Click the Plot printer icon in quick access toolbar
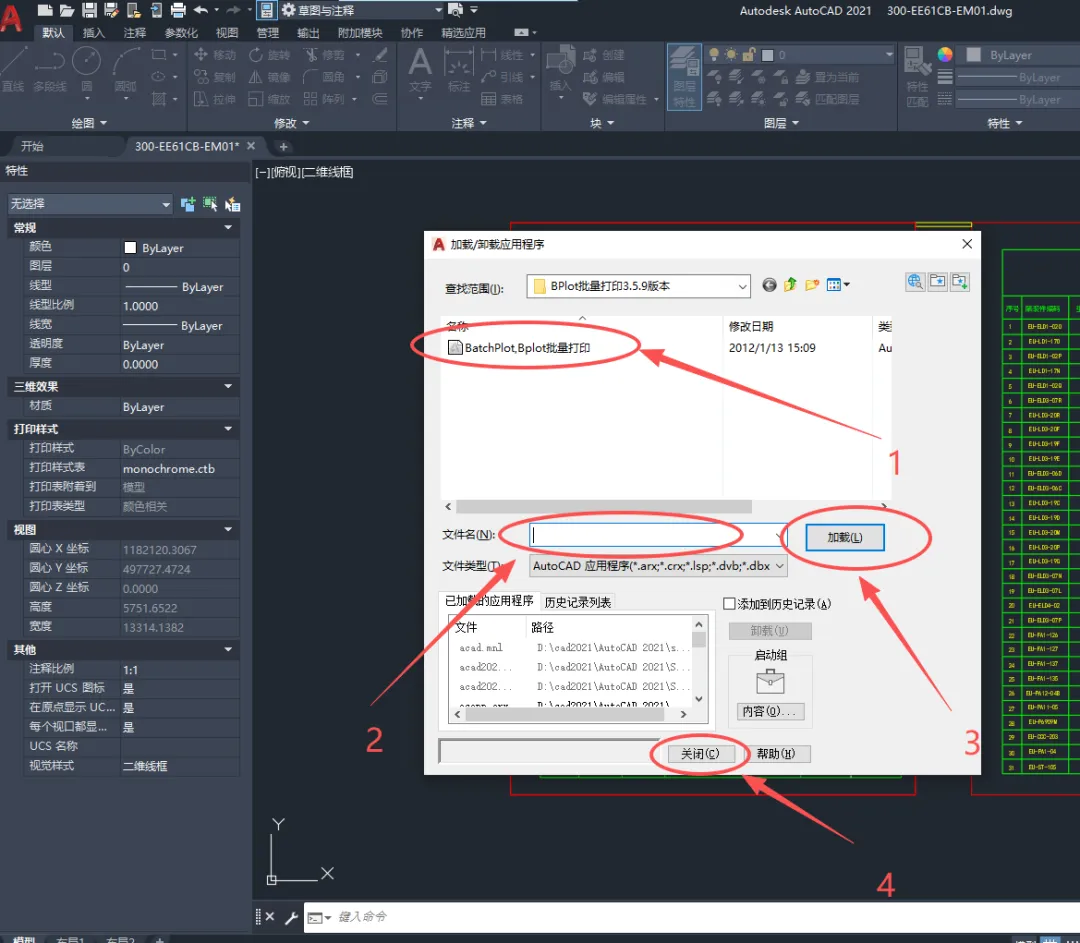 (x=178, y=10)
